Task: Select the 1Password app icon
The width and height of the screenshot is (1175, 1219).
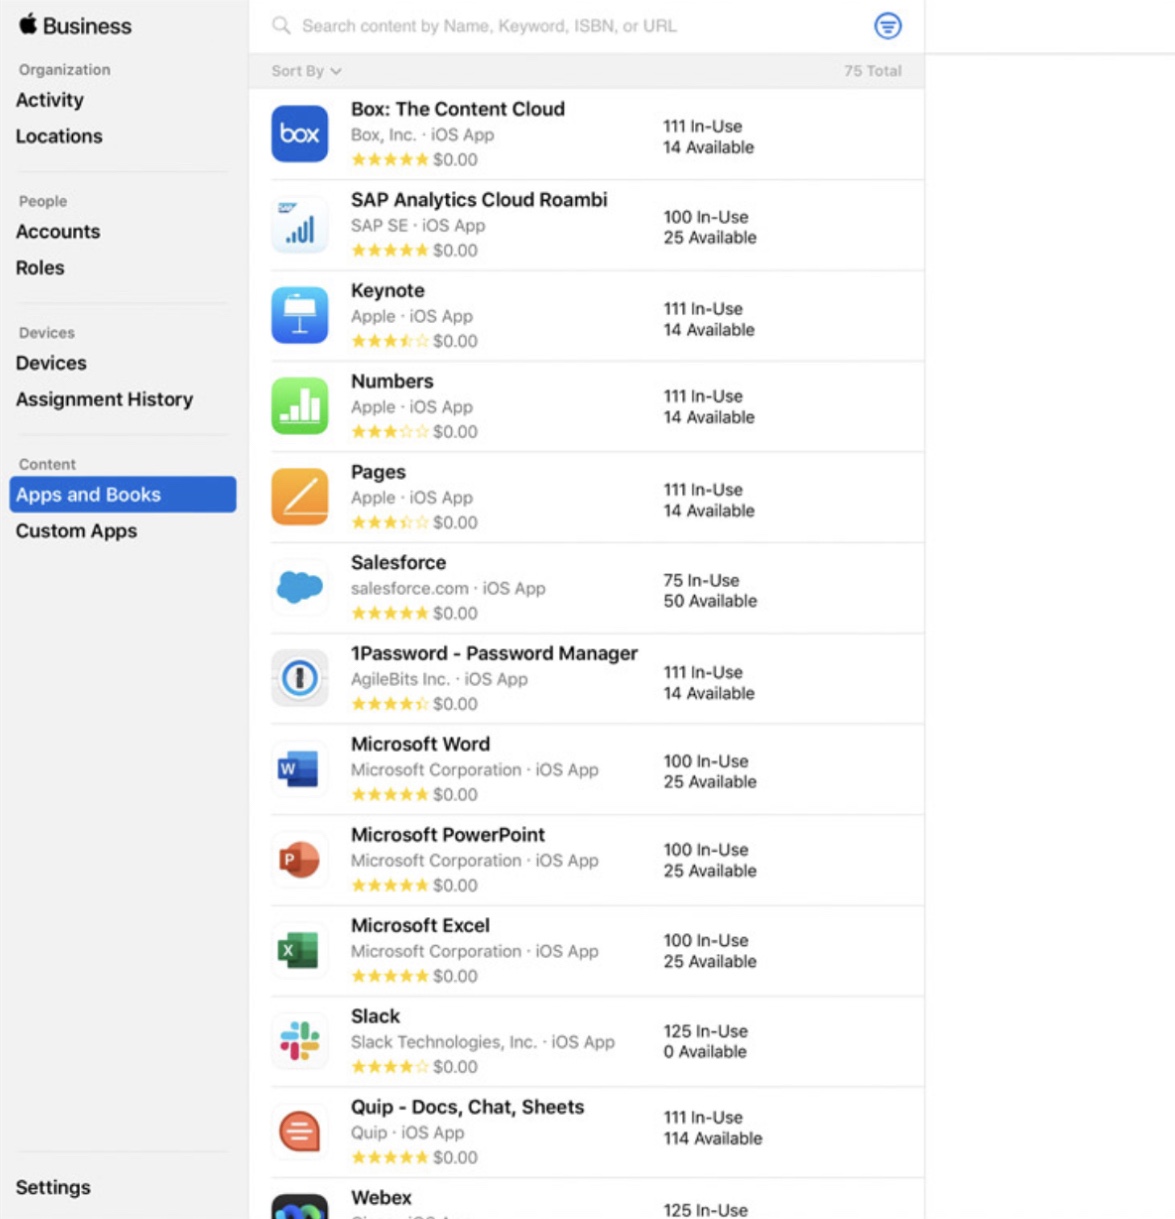Action: [x=299, y=678]
